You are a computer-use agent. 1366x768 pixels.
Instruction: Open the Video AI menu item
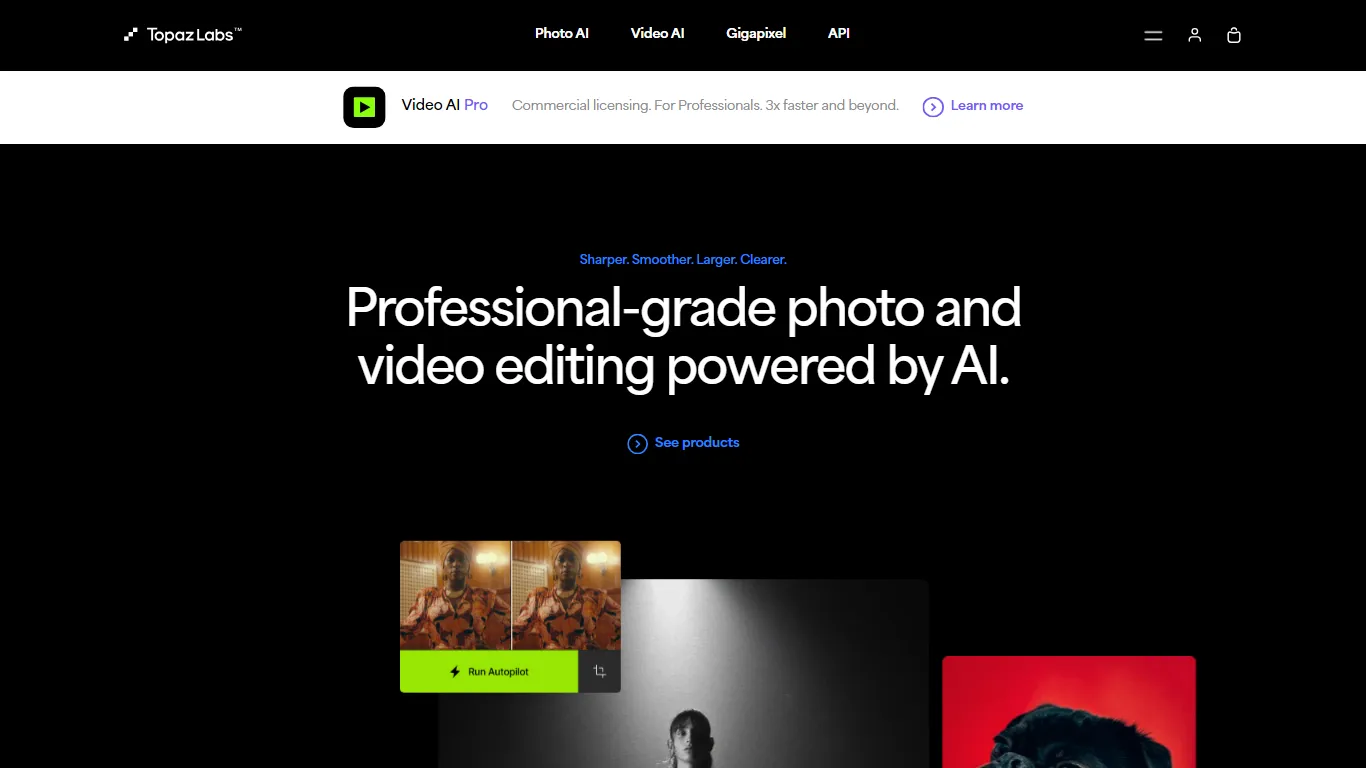click(x=658, y=34)
